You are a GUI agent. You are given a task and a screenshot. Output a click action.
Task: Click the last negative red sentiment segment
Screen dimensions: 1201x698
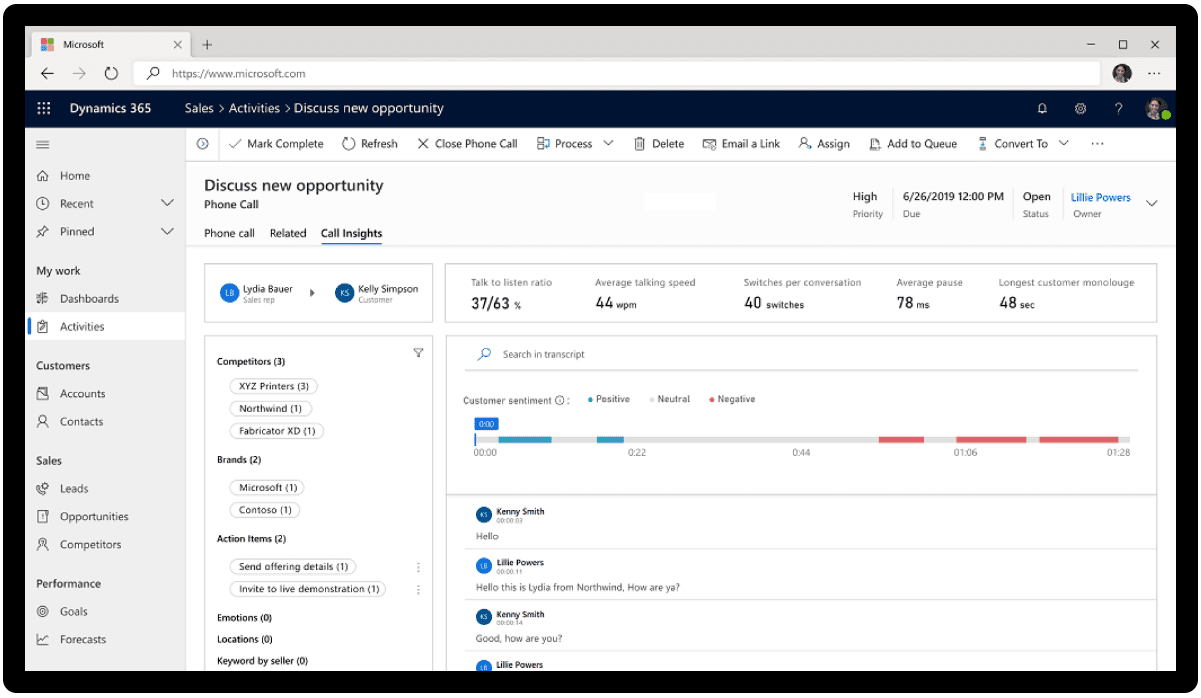pyautogui.click(x=1078, y=440)
